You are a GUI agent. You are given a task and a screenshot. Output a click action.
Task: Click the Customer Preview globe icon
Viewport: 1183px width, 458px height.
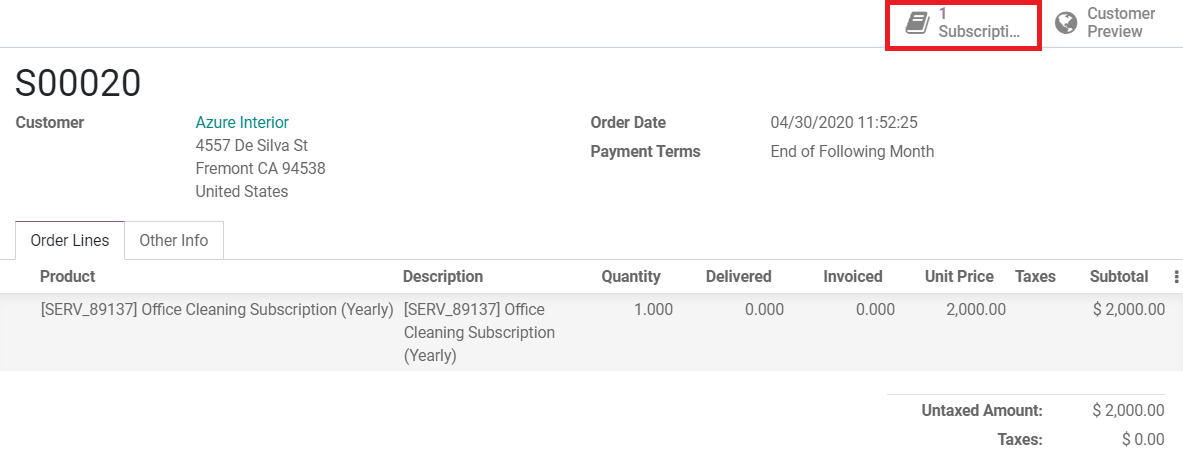1066,23
